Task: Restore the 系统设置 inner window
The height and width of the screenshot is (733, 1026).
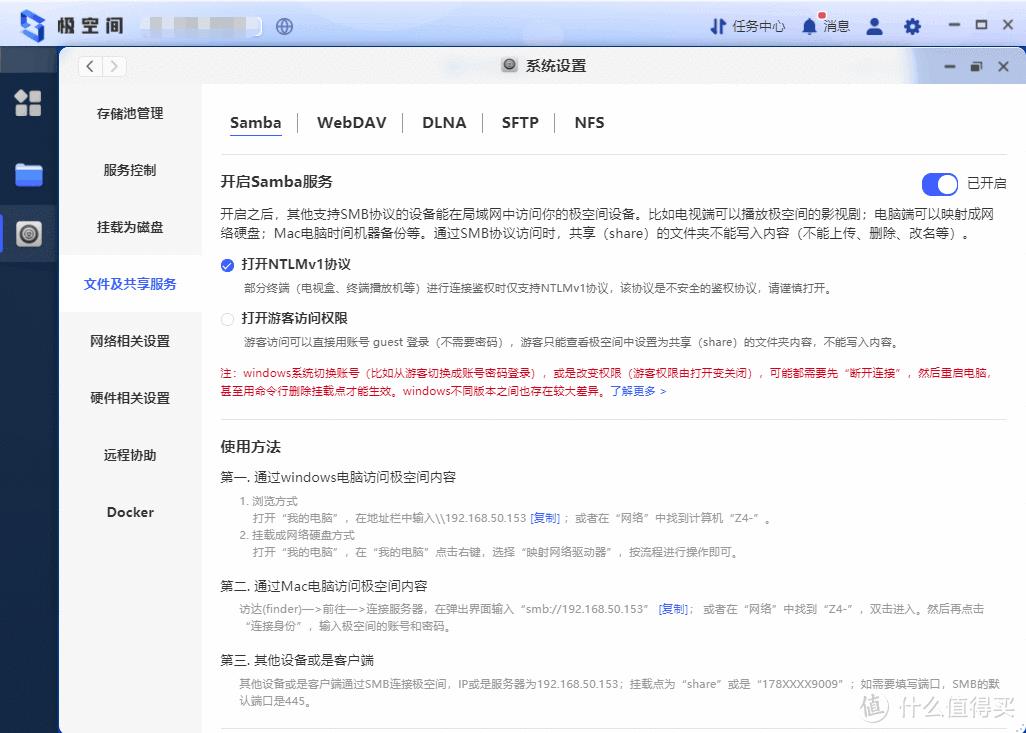Action: (x=976, y=66)
